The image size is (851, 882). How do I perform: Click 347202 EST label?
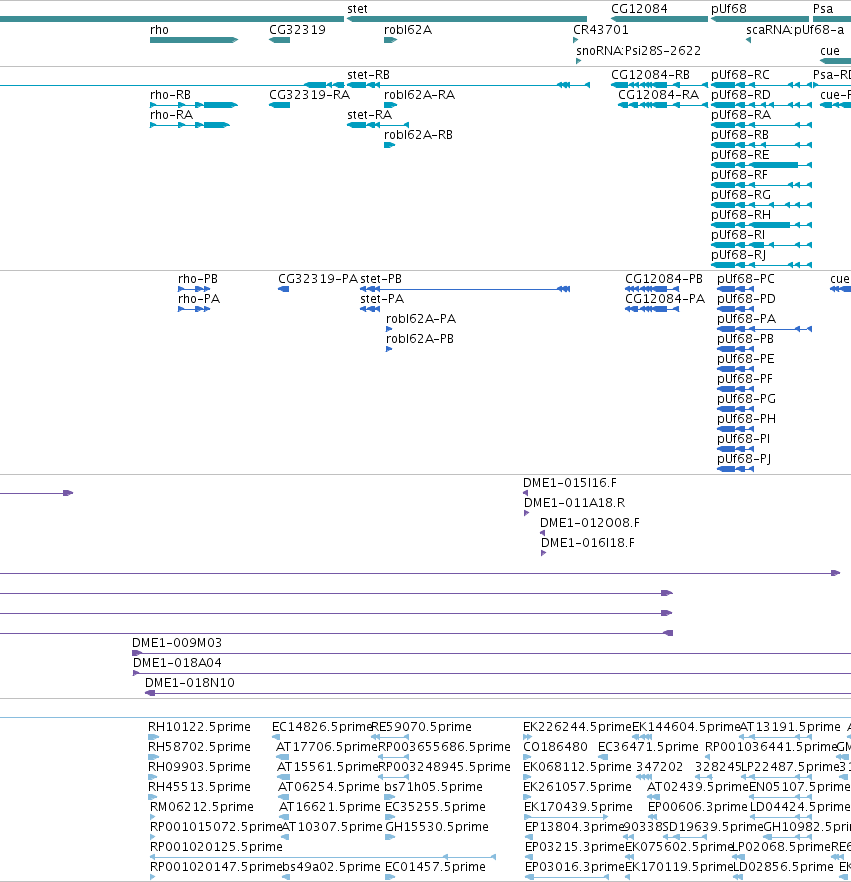[x=659, y=767]
